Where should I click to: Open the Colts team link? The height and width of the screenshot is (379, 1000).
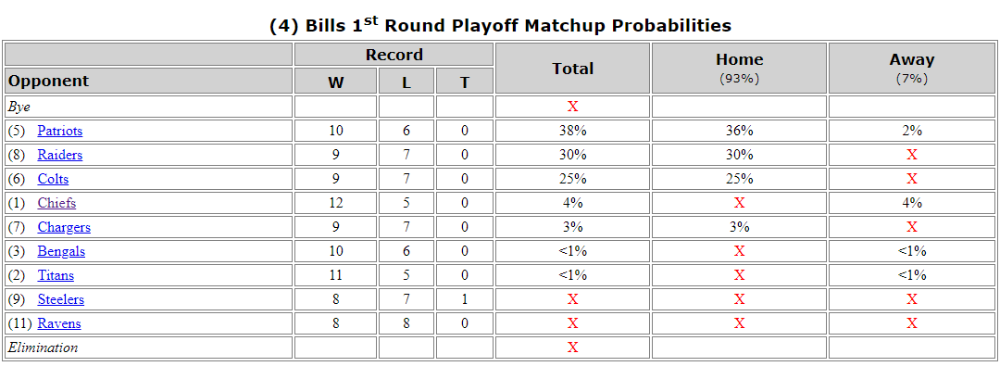click(x=53, y=179)
